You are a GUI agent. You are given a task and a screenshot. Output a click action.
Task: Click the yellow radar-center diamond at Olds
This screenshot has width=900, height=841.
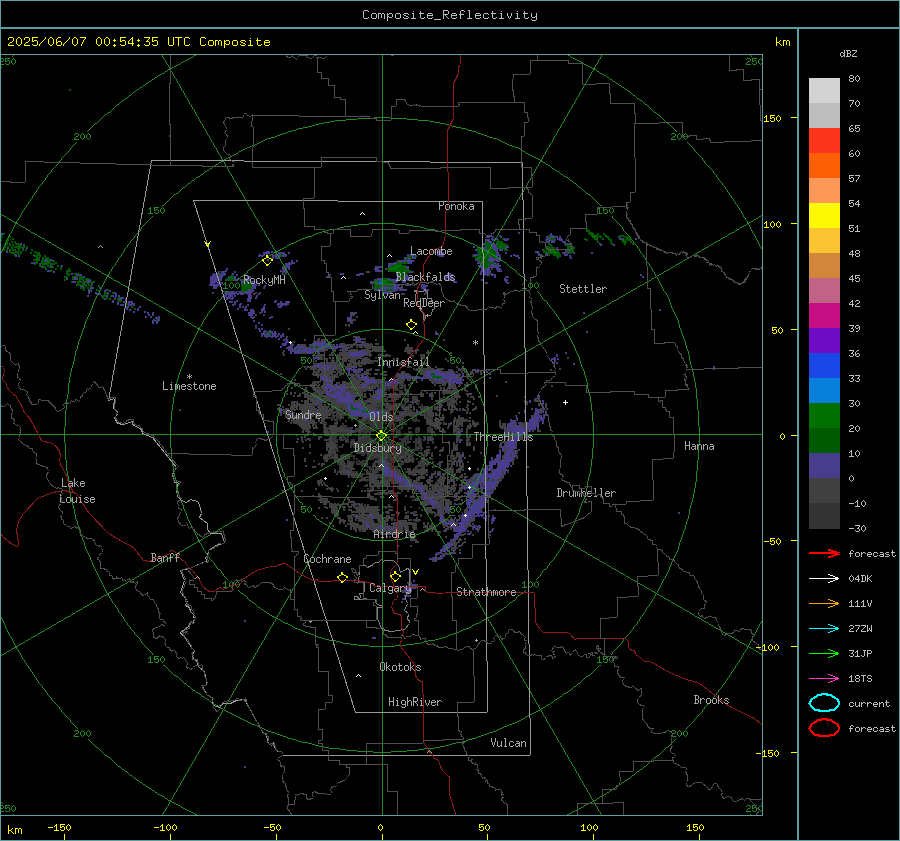[381, 436]
